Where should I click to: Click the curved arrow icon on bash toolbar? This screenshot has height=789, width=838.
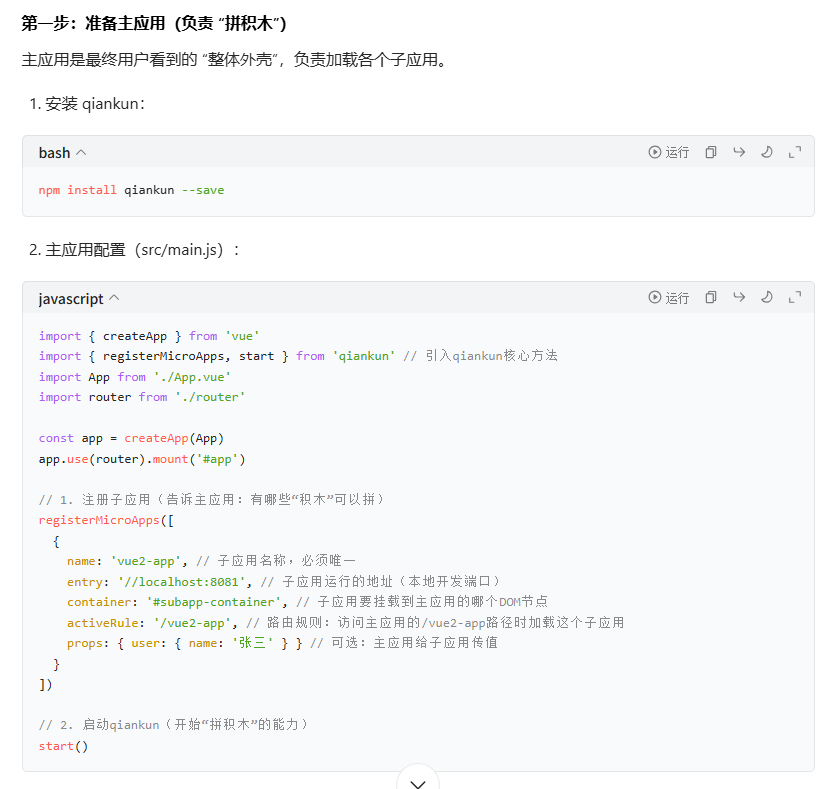coord(739,152)
